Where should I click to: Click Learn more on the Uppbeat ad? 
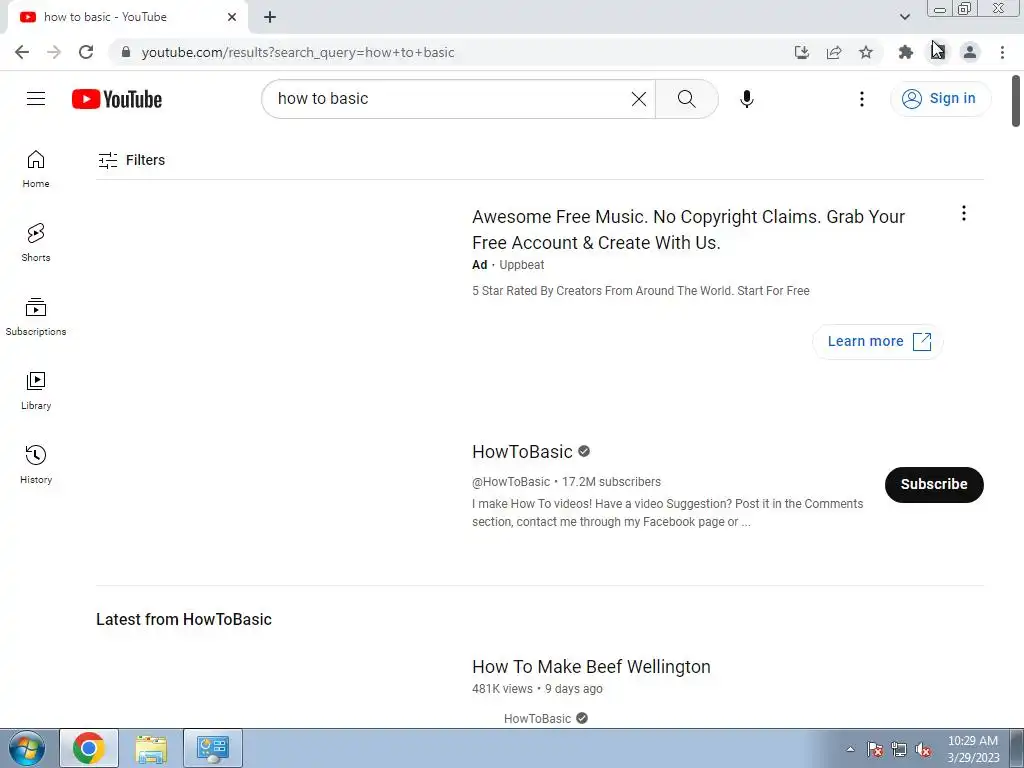click(x=878, y=342)
